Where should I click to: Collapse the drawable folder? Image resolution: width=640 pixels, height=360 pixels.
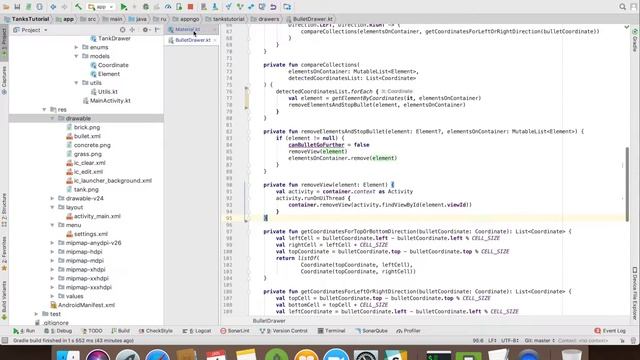tap(53, 118)
